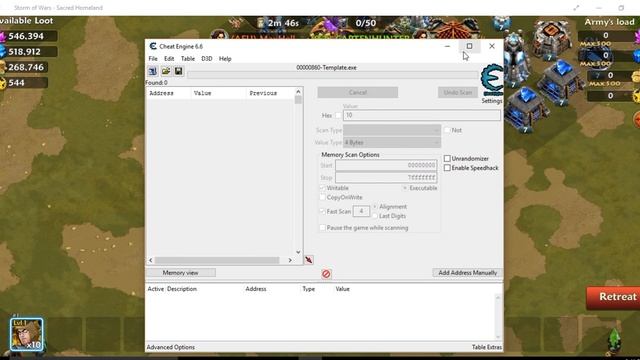Screen dimensions: 640x360
Task: Click the open folder toolbar icon
Action: pyautogui.click(x=166, y=71)
